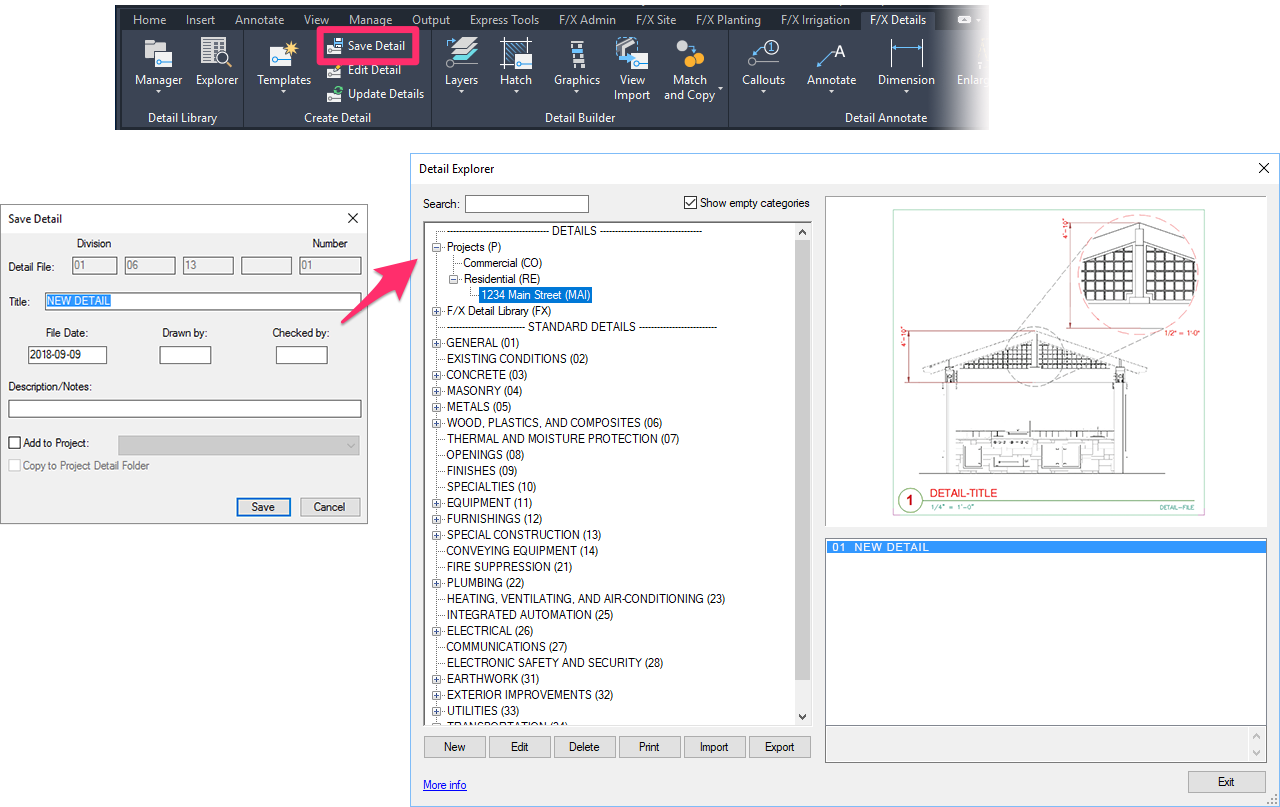Open the Detail Library Manager tool
Viewport: 1280px width, 807px height.
(x=159, y=62)
